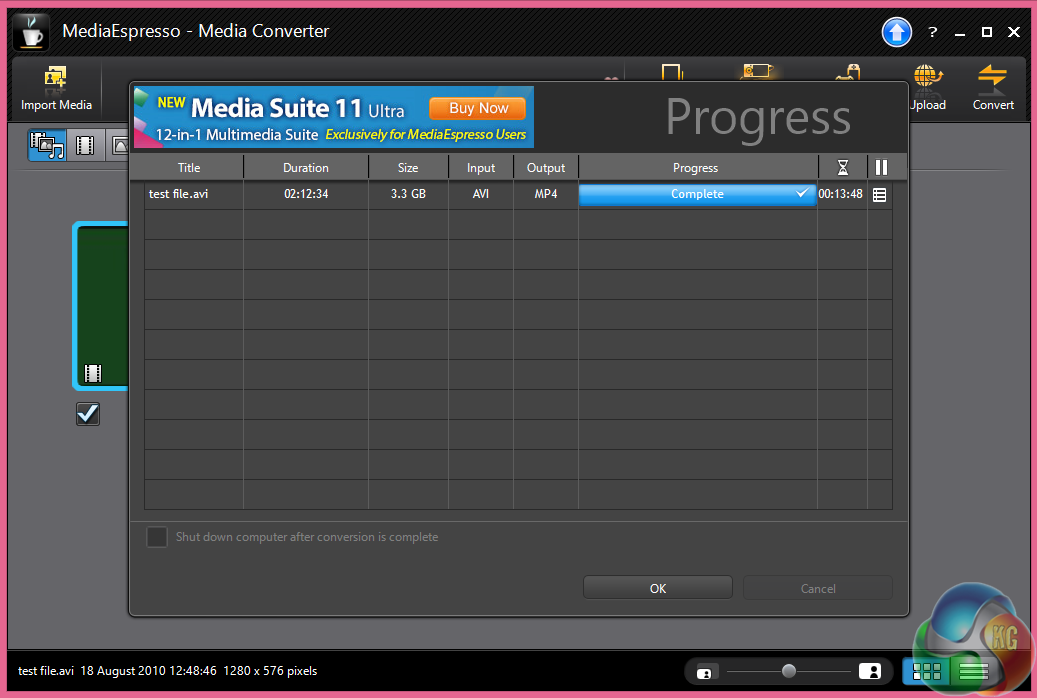Click the Size column header
Viewport: 1037px width, 698px height.
pyautogui.click(x=408, y=167)
